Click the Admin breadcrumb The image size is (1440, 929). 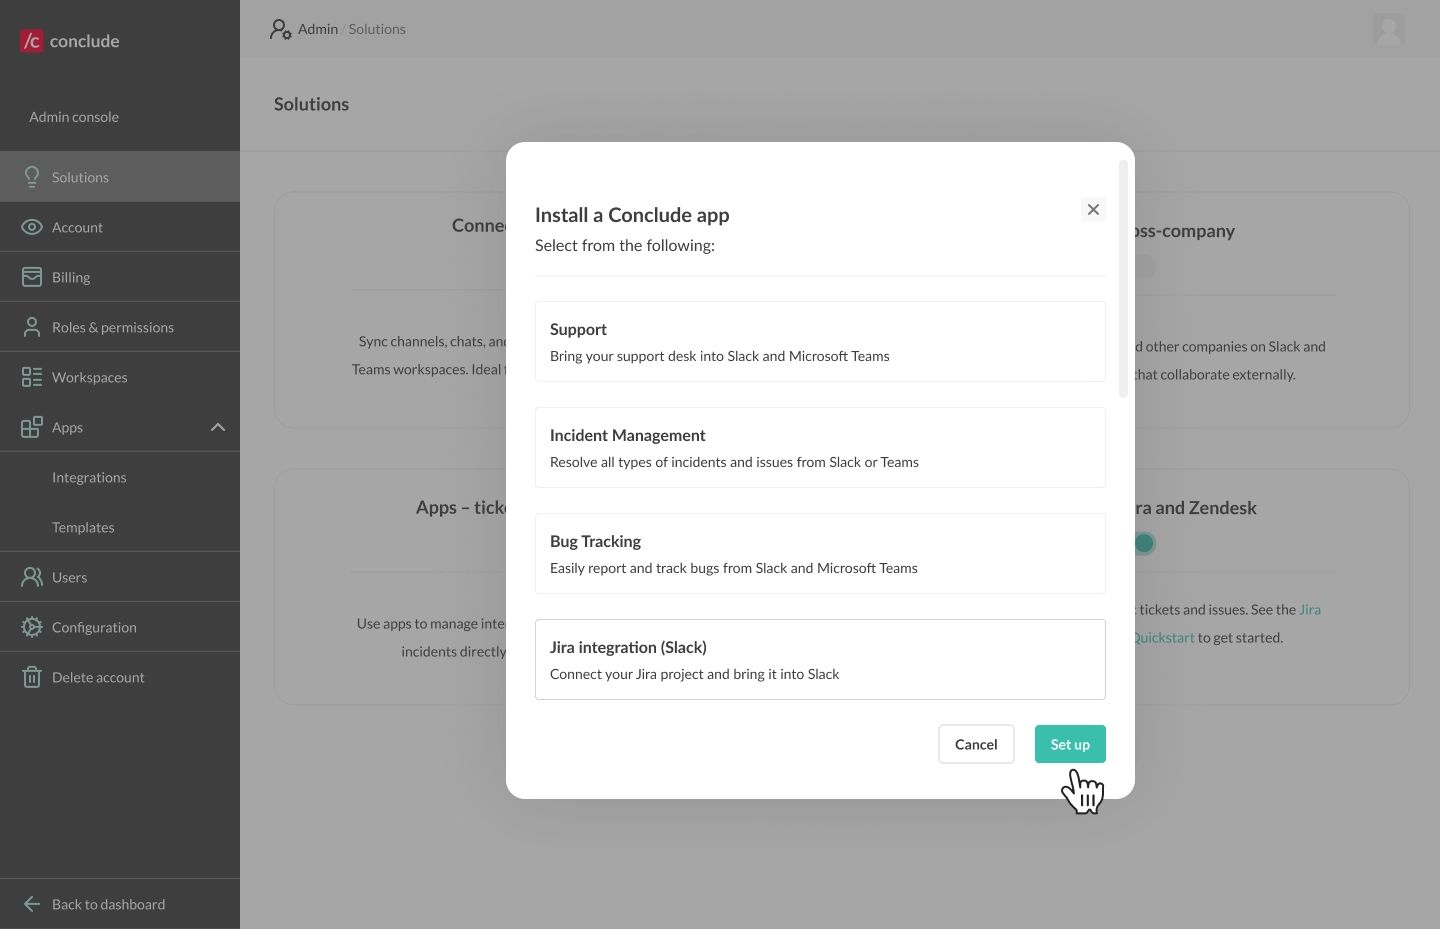pos(317,29)
